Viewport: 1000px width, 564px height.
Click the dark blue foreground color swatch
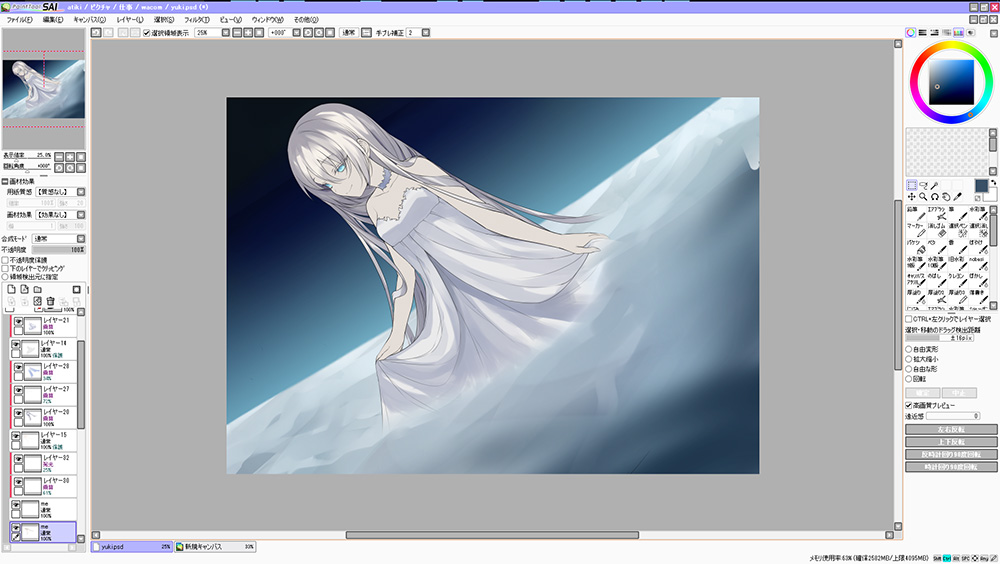click(981, 186)
